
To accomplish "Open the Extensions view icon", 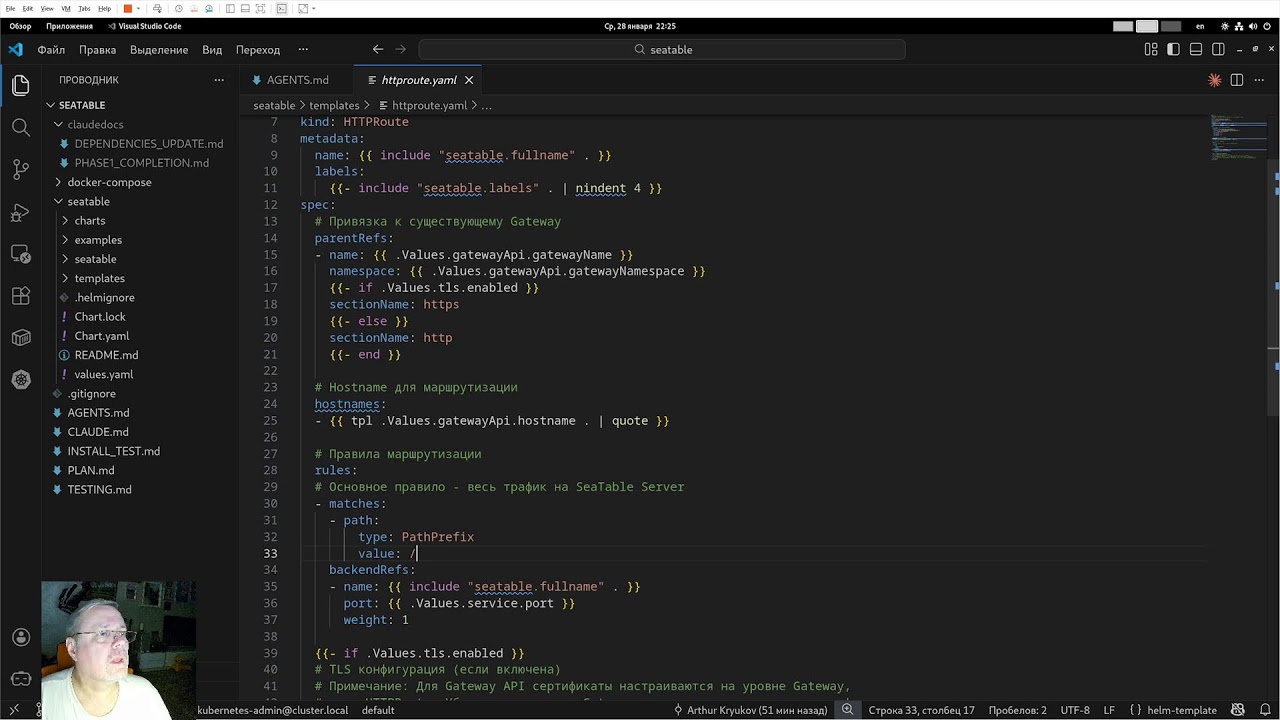I will click(21, 296).
